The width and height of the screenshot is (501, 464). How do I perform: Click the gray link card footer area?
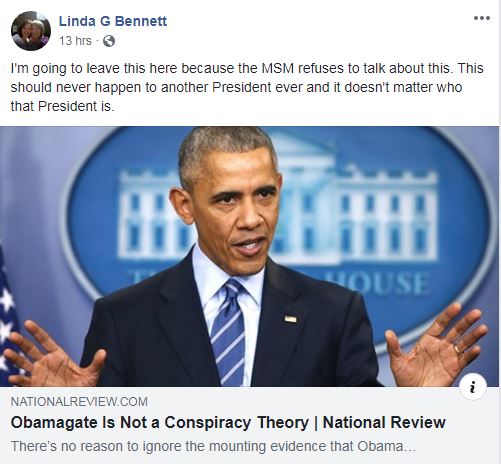pos(249,425)
